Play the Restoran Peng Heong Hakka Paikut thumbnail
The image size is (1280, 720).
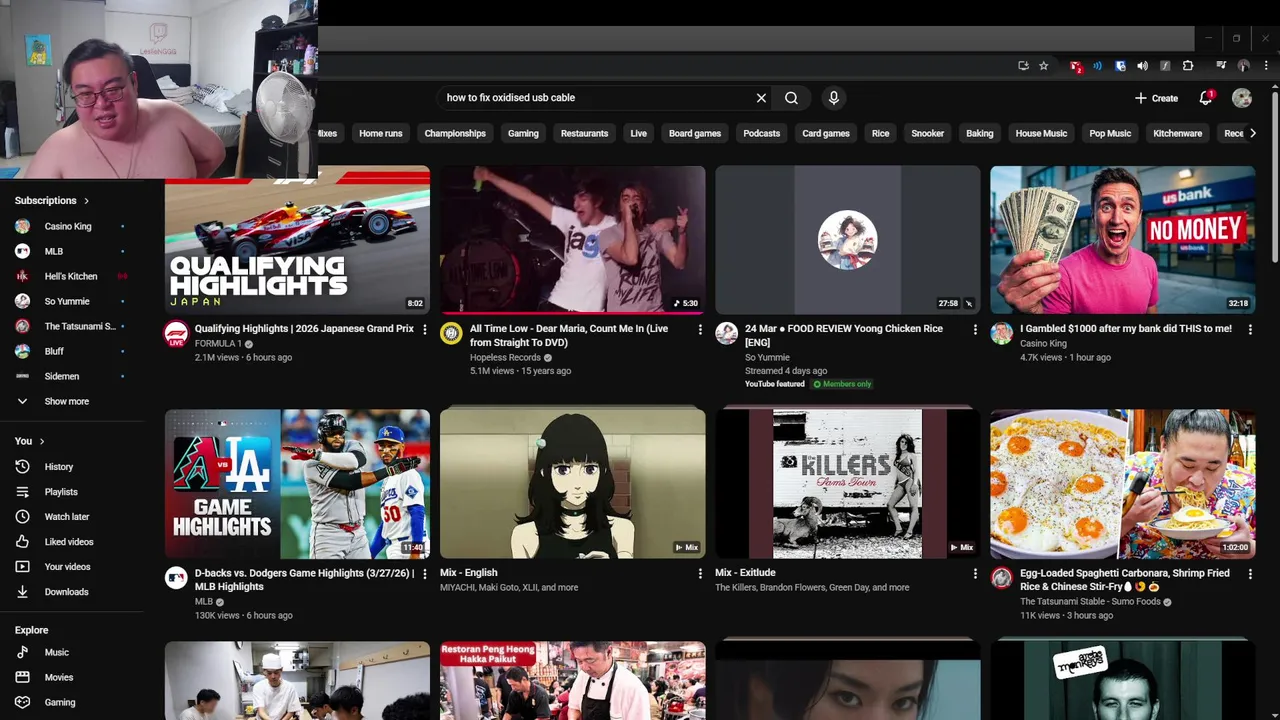pyautogui.click(x=572, y=681)
